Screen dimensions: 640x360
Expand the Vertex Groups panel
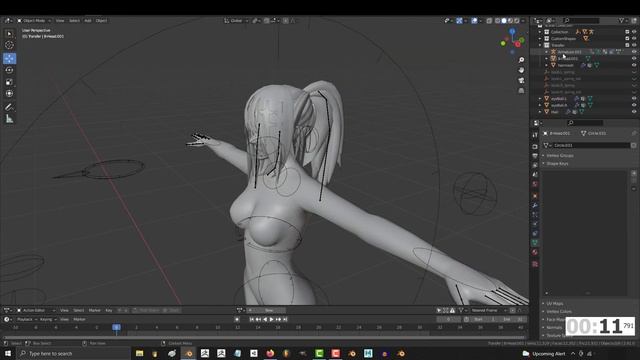[x=560, y=156]
